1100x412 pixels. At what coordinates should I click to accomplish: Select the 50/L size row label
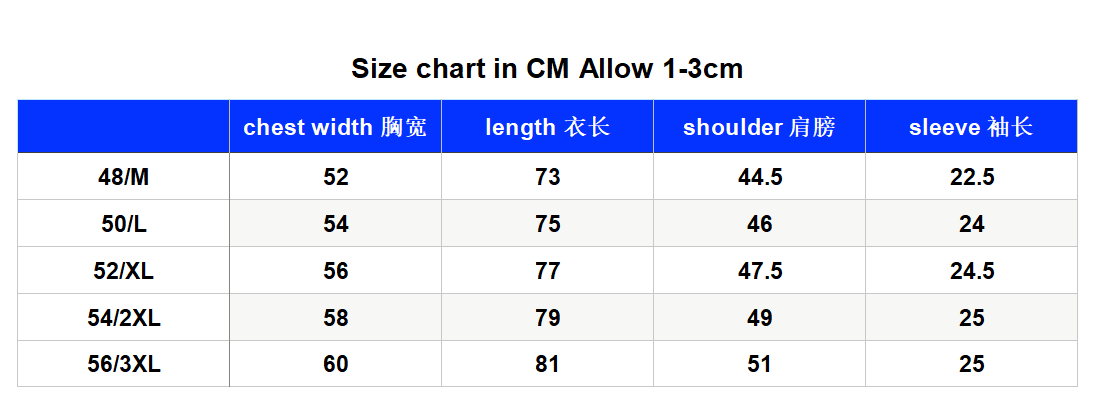pyautogui.click(x=123, y=225)
